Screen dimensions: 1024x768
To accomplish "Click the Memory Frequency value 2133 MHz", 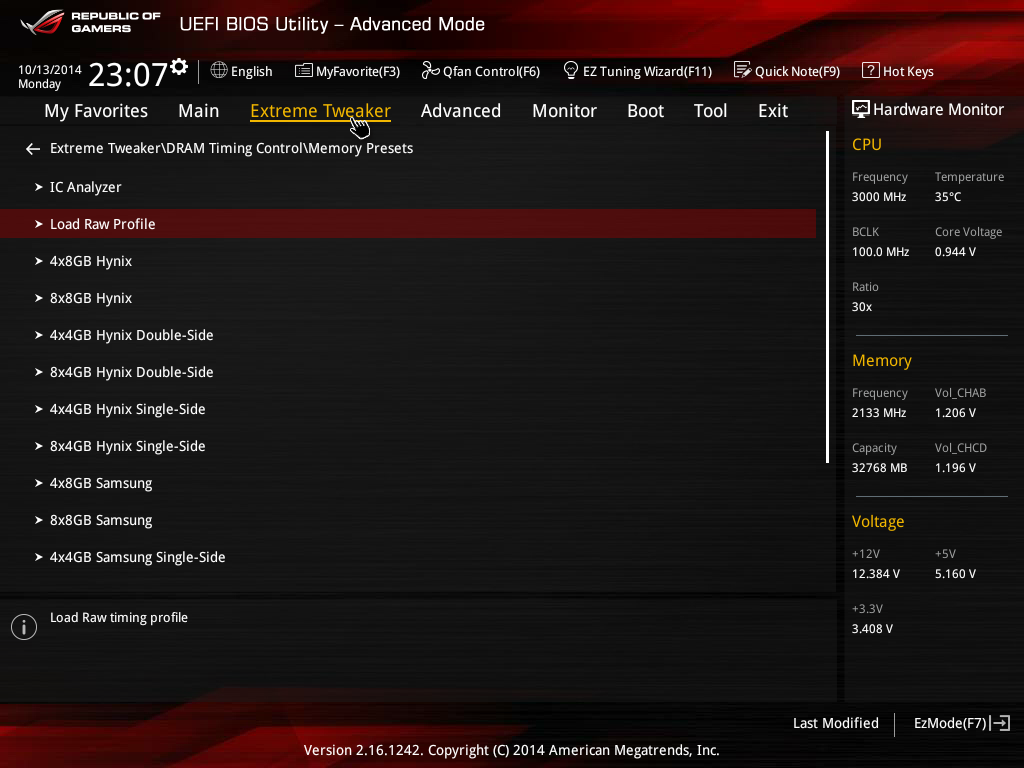I will (879, 413).
